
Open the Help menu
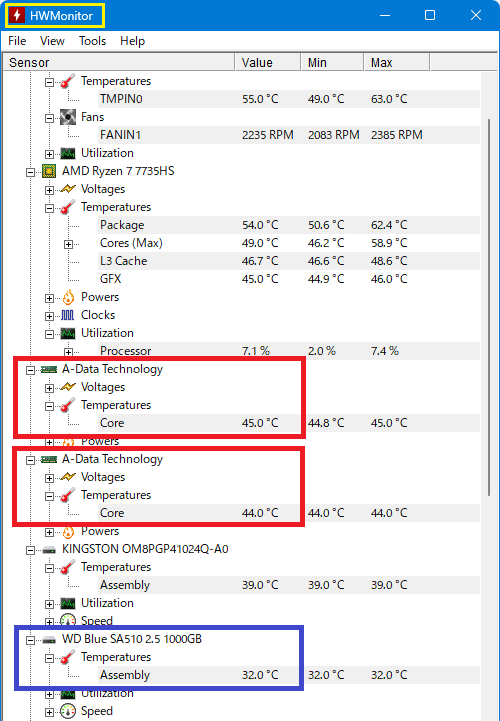132,41
